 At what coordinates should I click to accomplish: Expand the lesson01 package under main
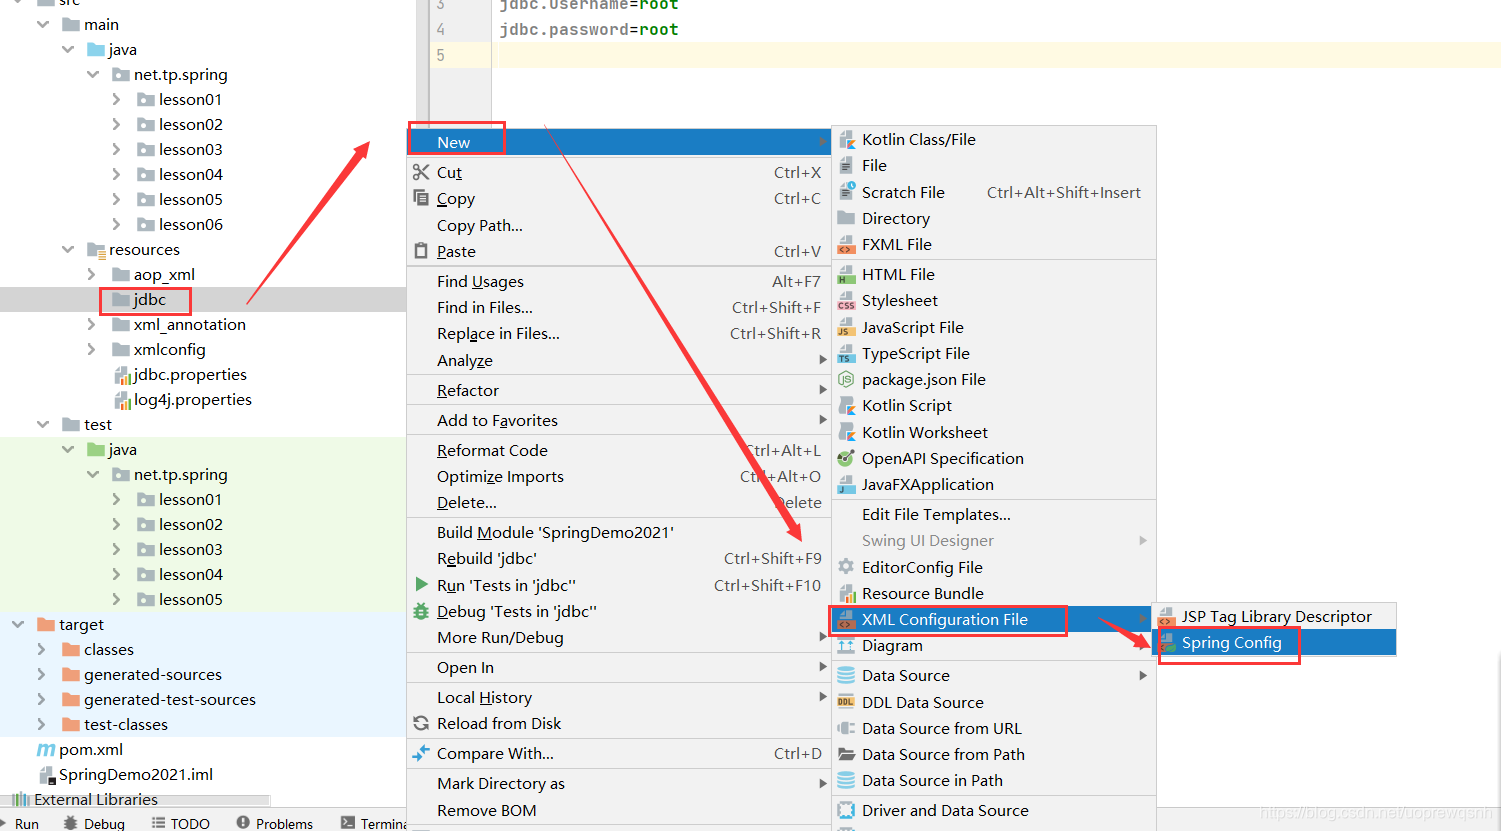click(116, 99)
